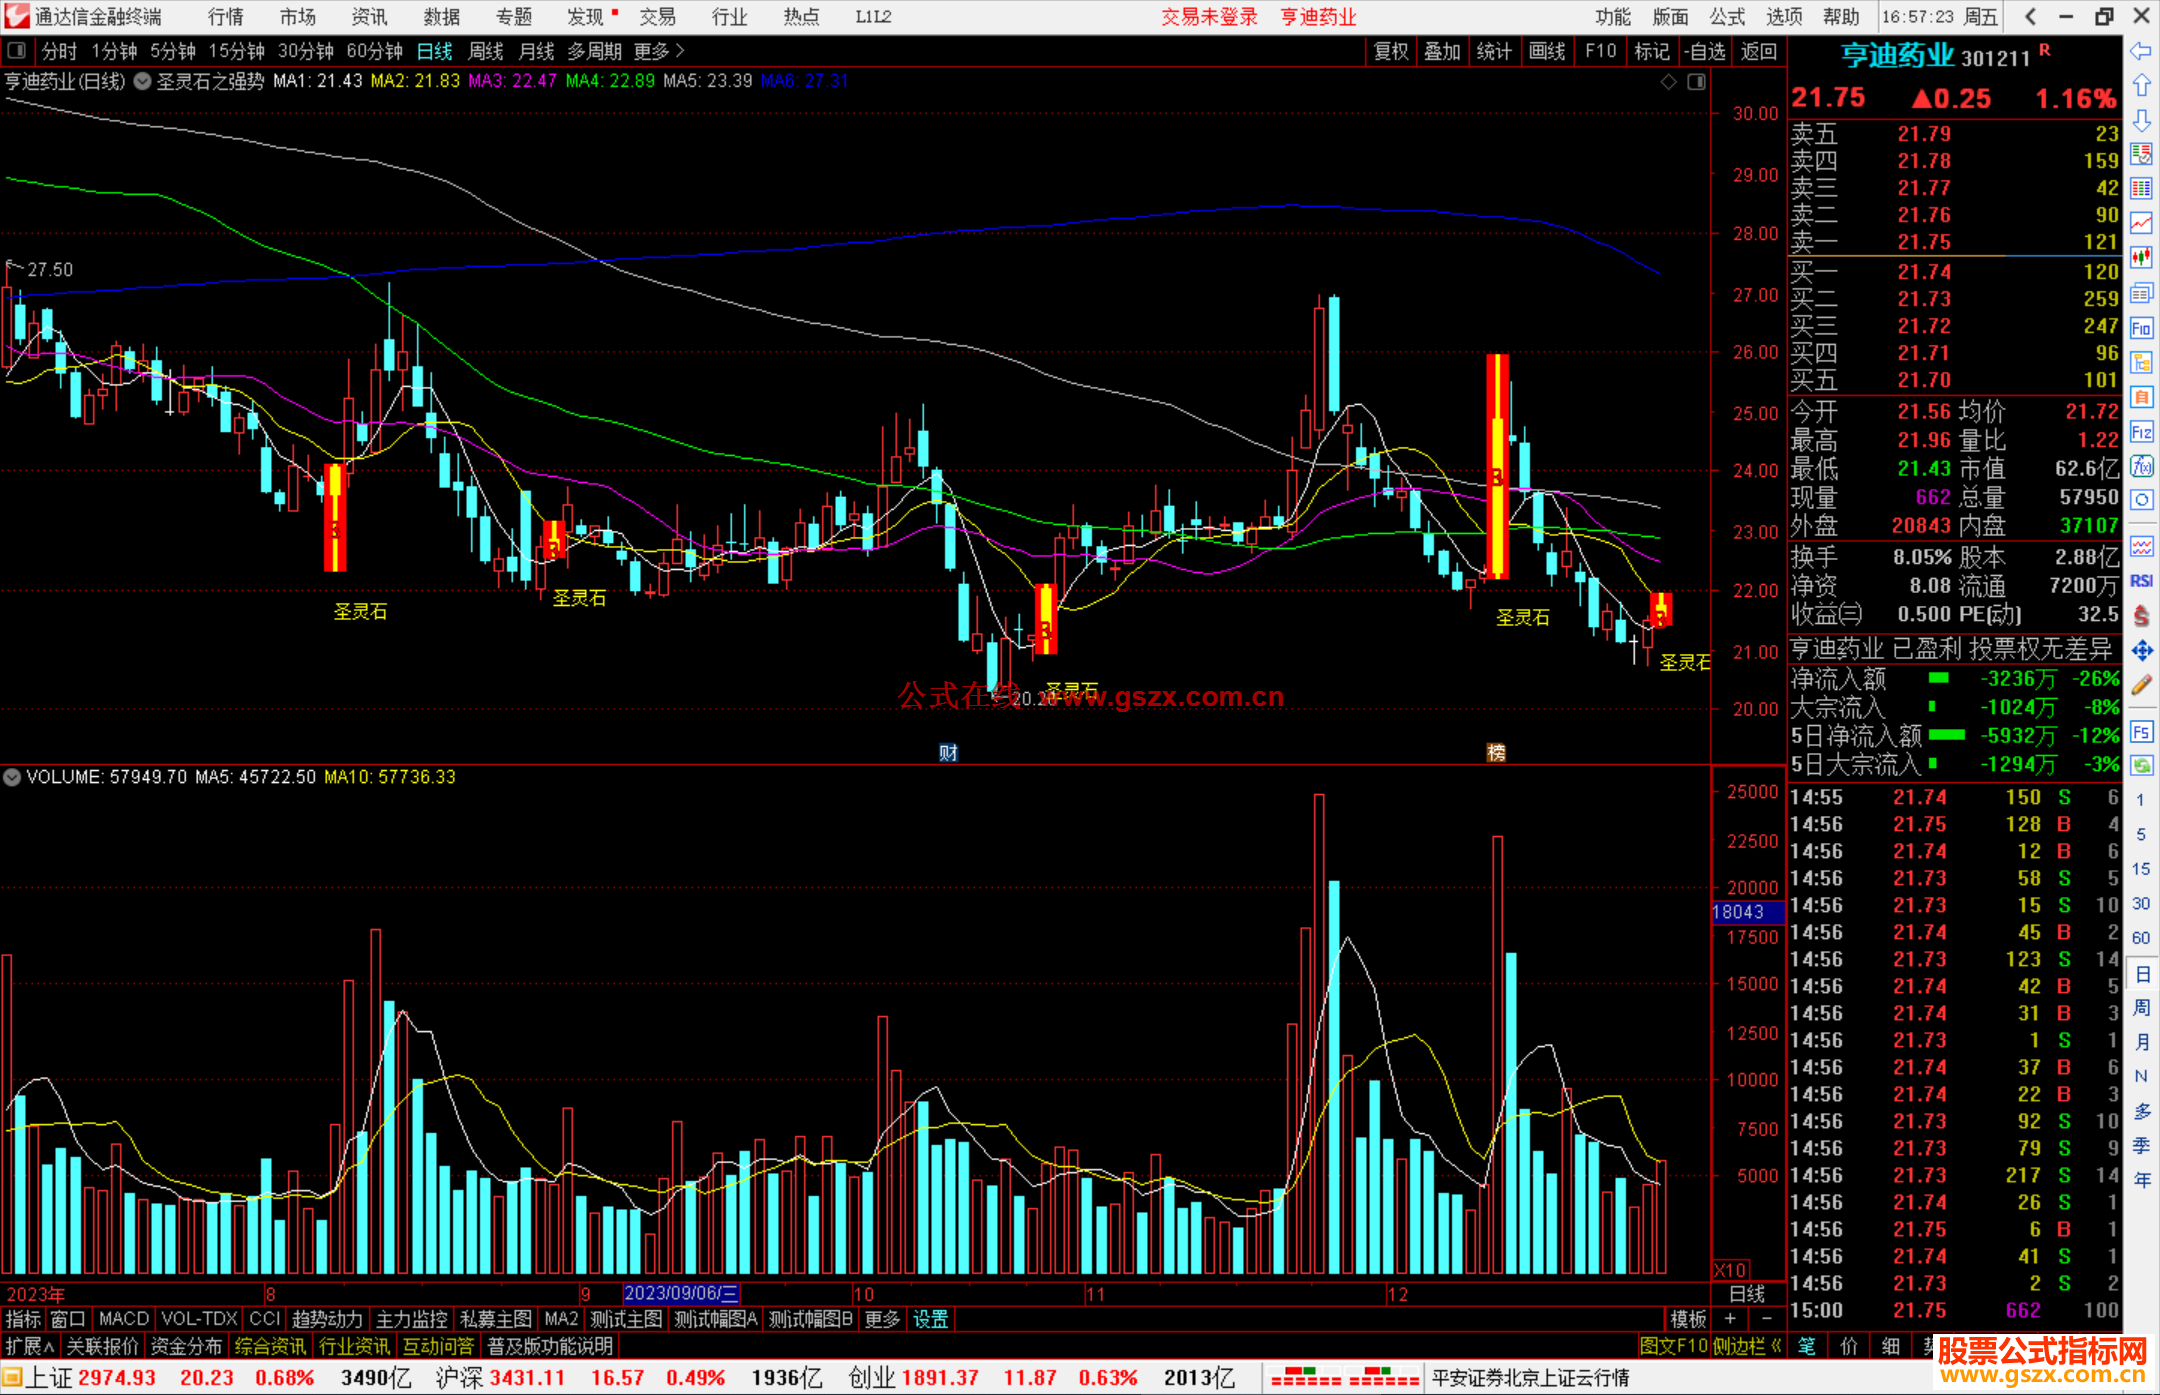
Task: Click the 榜 marker below the chart
Action: (x=1496, y=752)
